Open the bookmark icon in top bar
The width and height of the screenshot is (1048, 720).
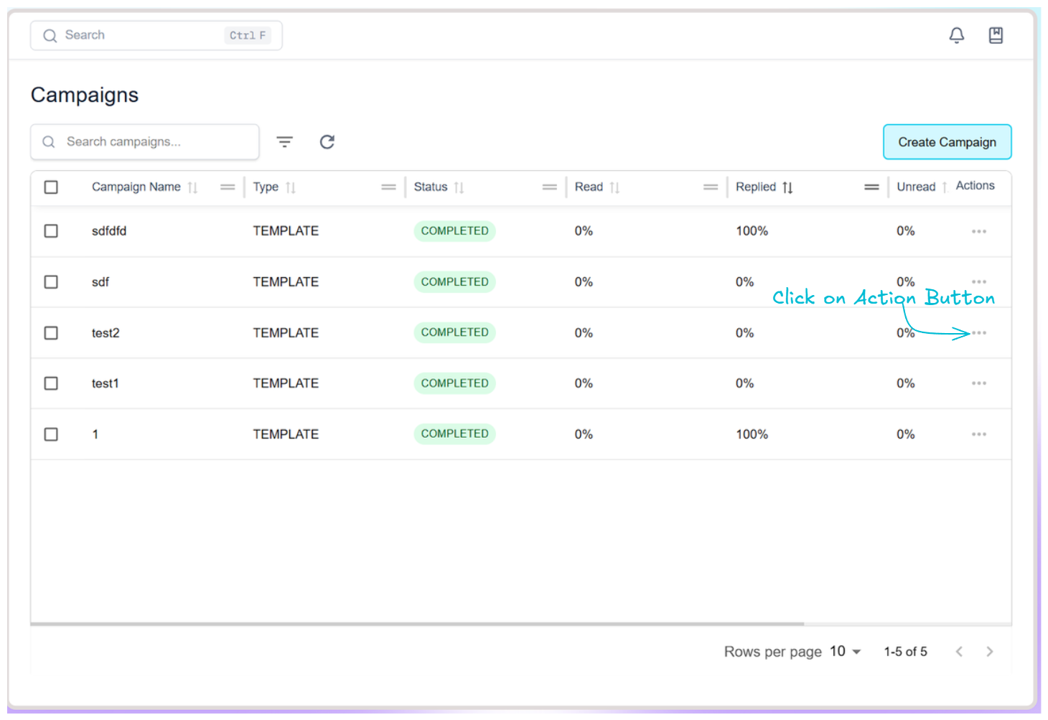pyautogui.click(x=995, y=35)
